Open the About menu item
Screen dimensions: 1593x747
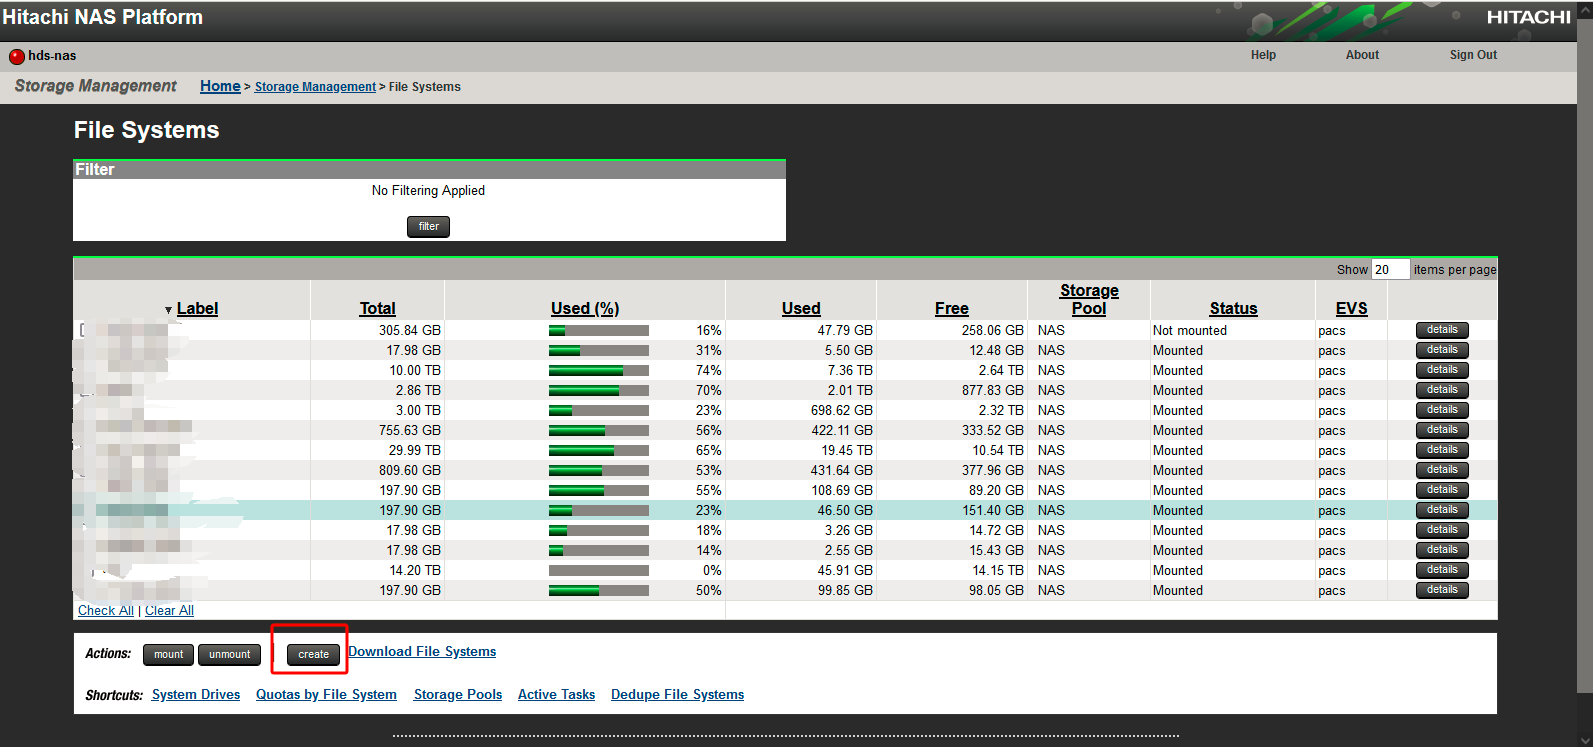[1362, 55]
